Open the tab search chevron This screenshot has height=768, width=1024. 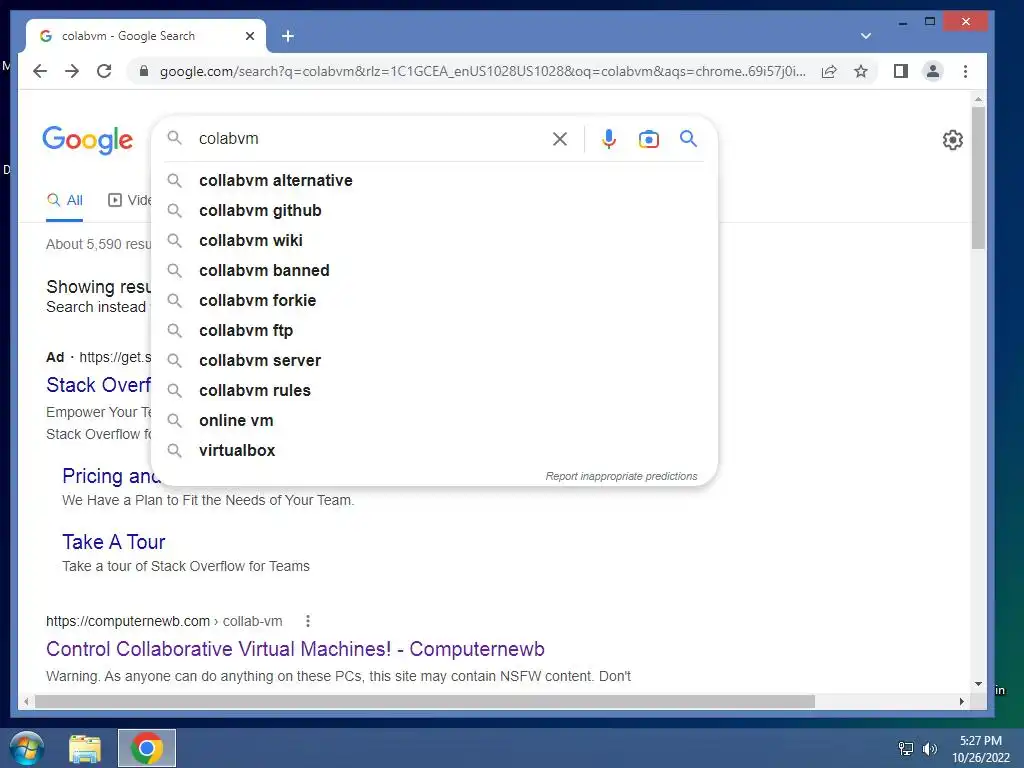coord(866,36)
